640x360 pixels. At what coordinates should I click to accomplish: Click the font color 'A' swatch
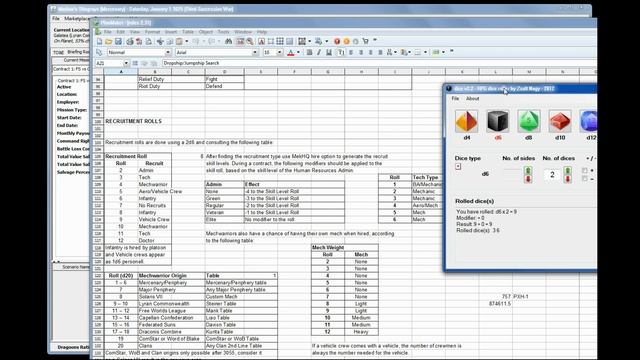pyautogui.click(x=291, y=52)
